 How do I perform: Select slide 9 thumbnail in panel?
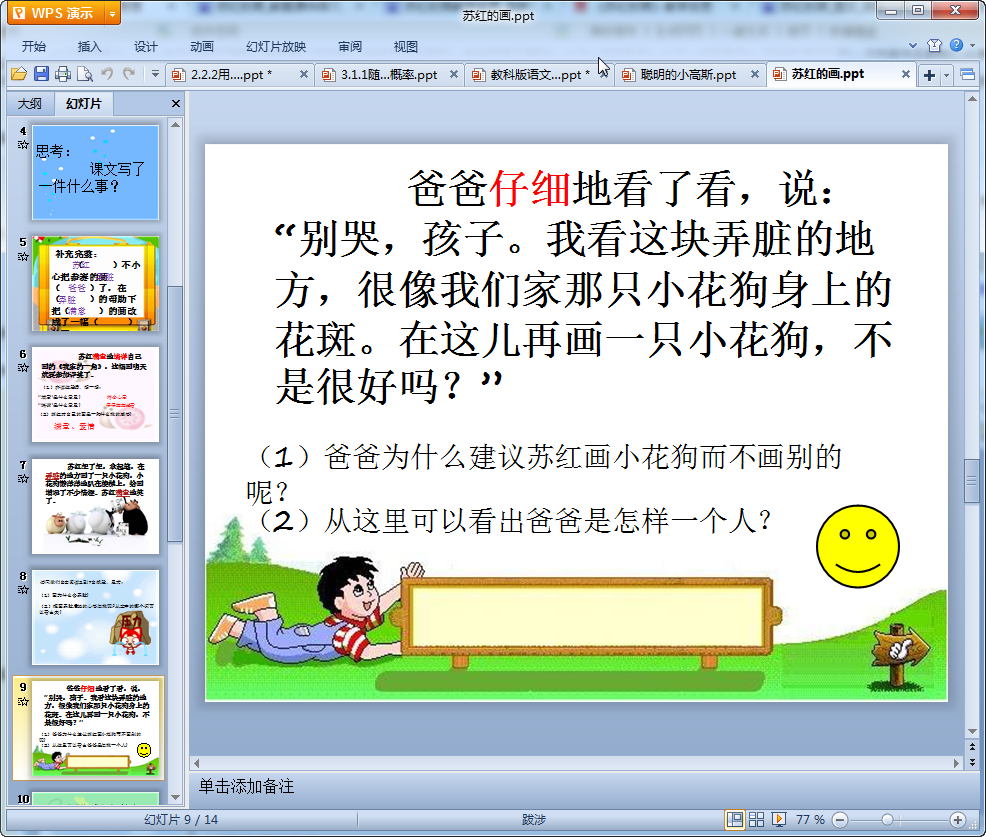point(96,729)
